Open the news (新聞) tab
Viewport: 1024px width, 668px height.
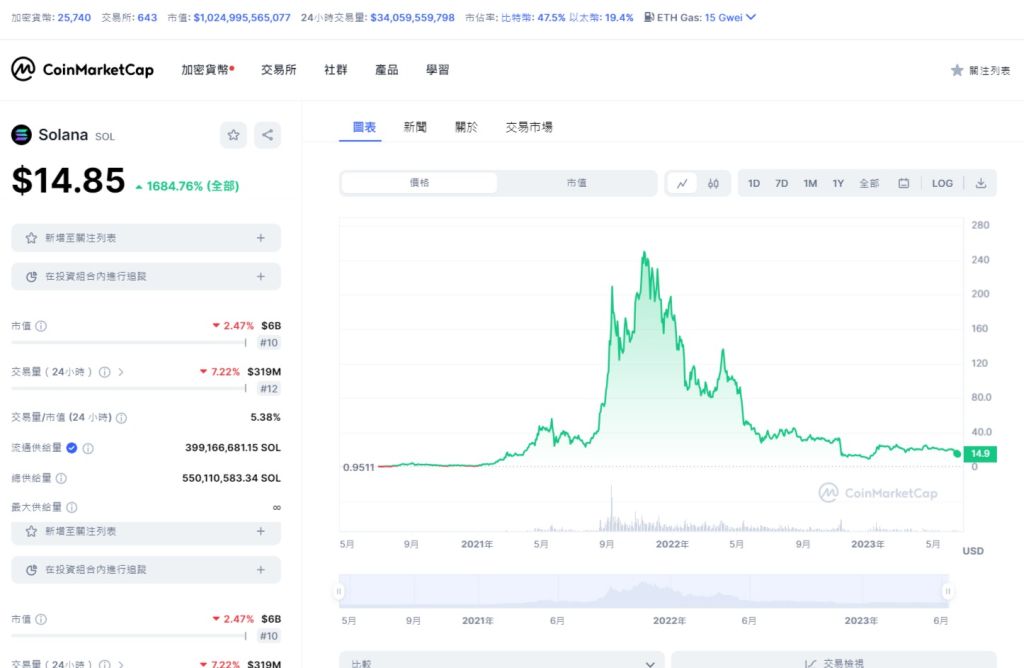click(415, 127)
